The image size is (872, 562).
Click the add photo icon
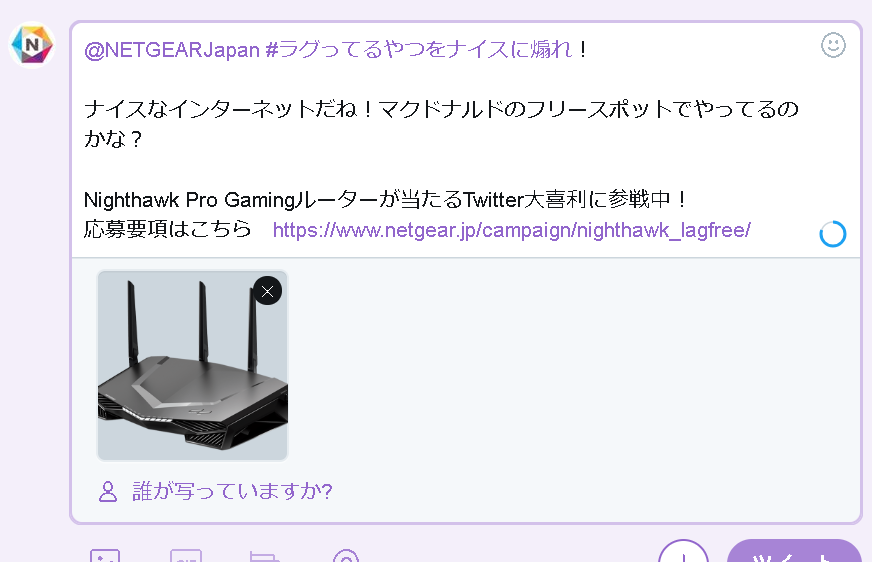[105, 556]
